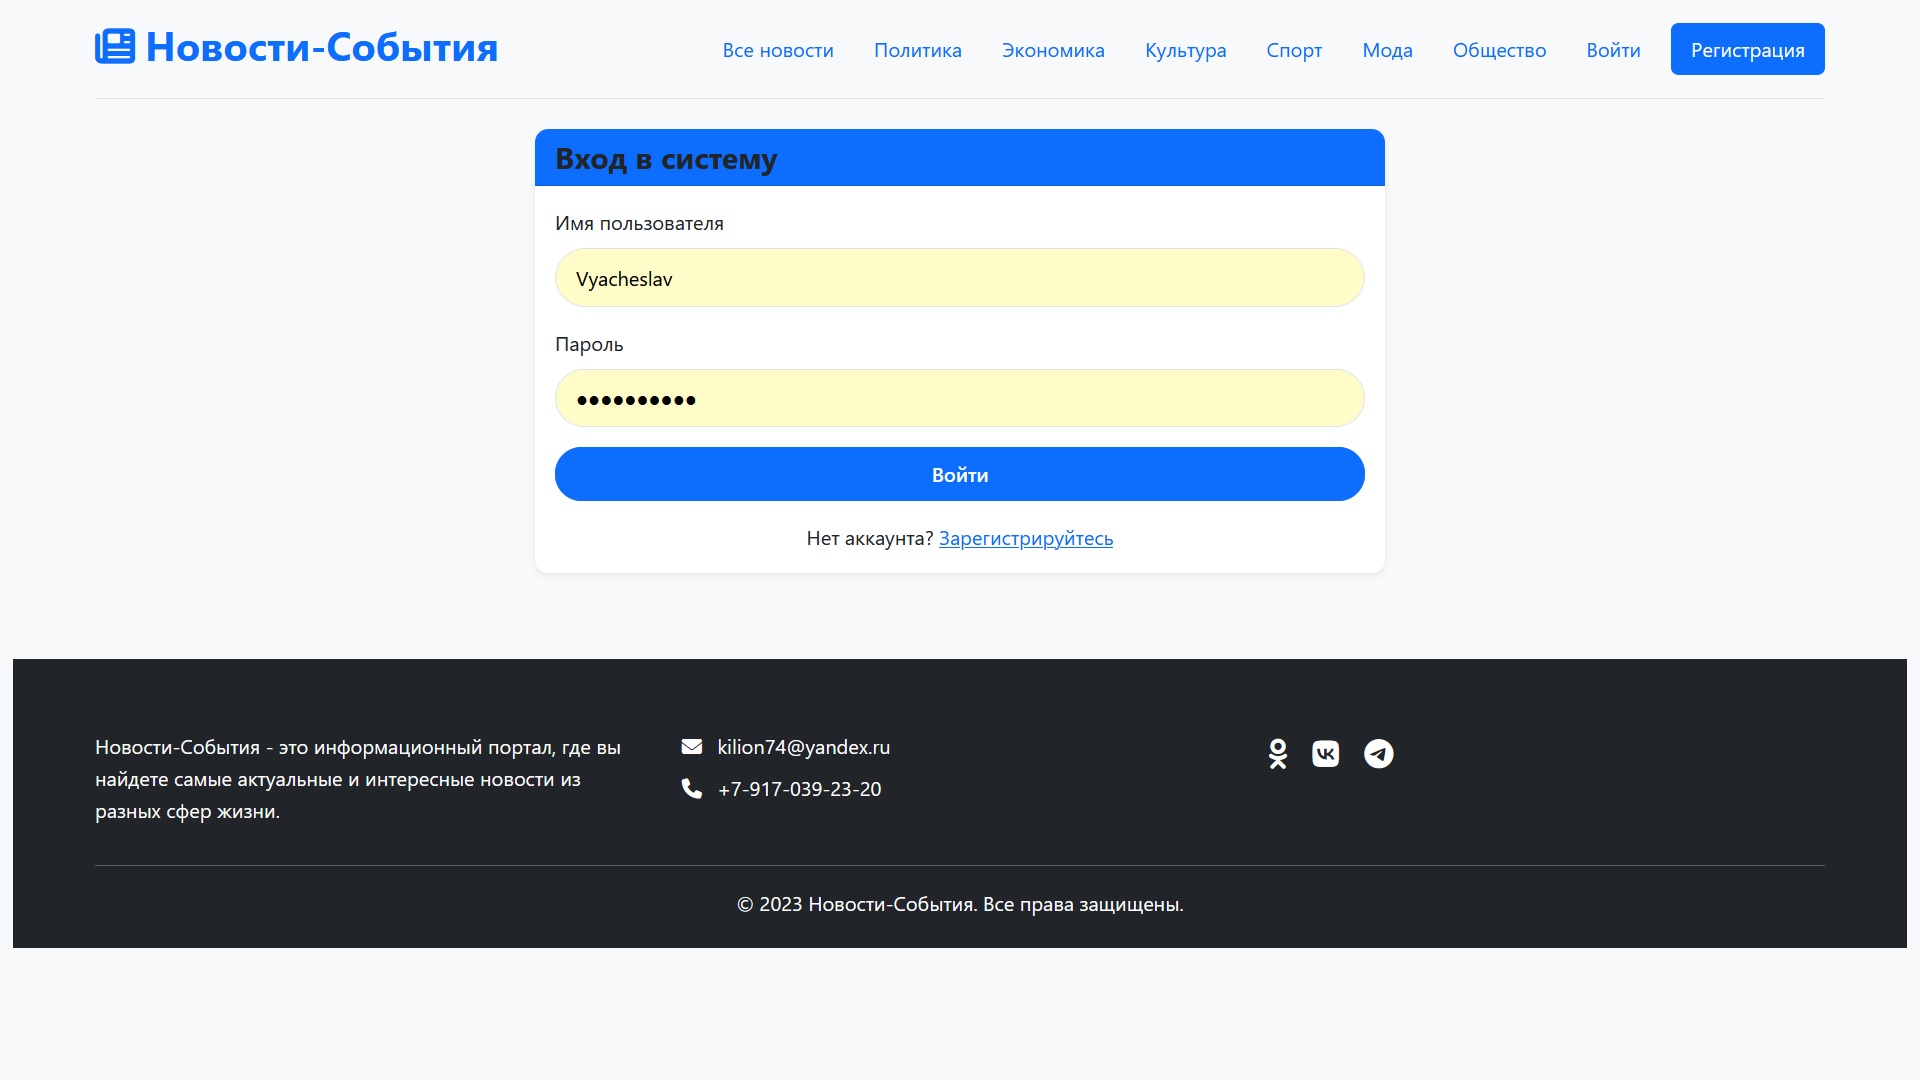This screenshot has height=1080, width=1922.
Task: Open the Спорт category
Action: click(x=1294, y=50)
